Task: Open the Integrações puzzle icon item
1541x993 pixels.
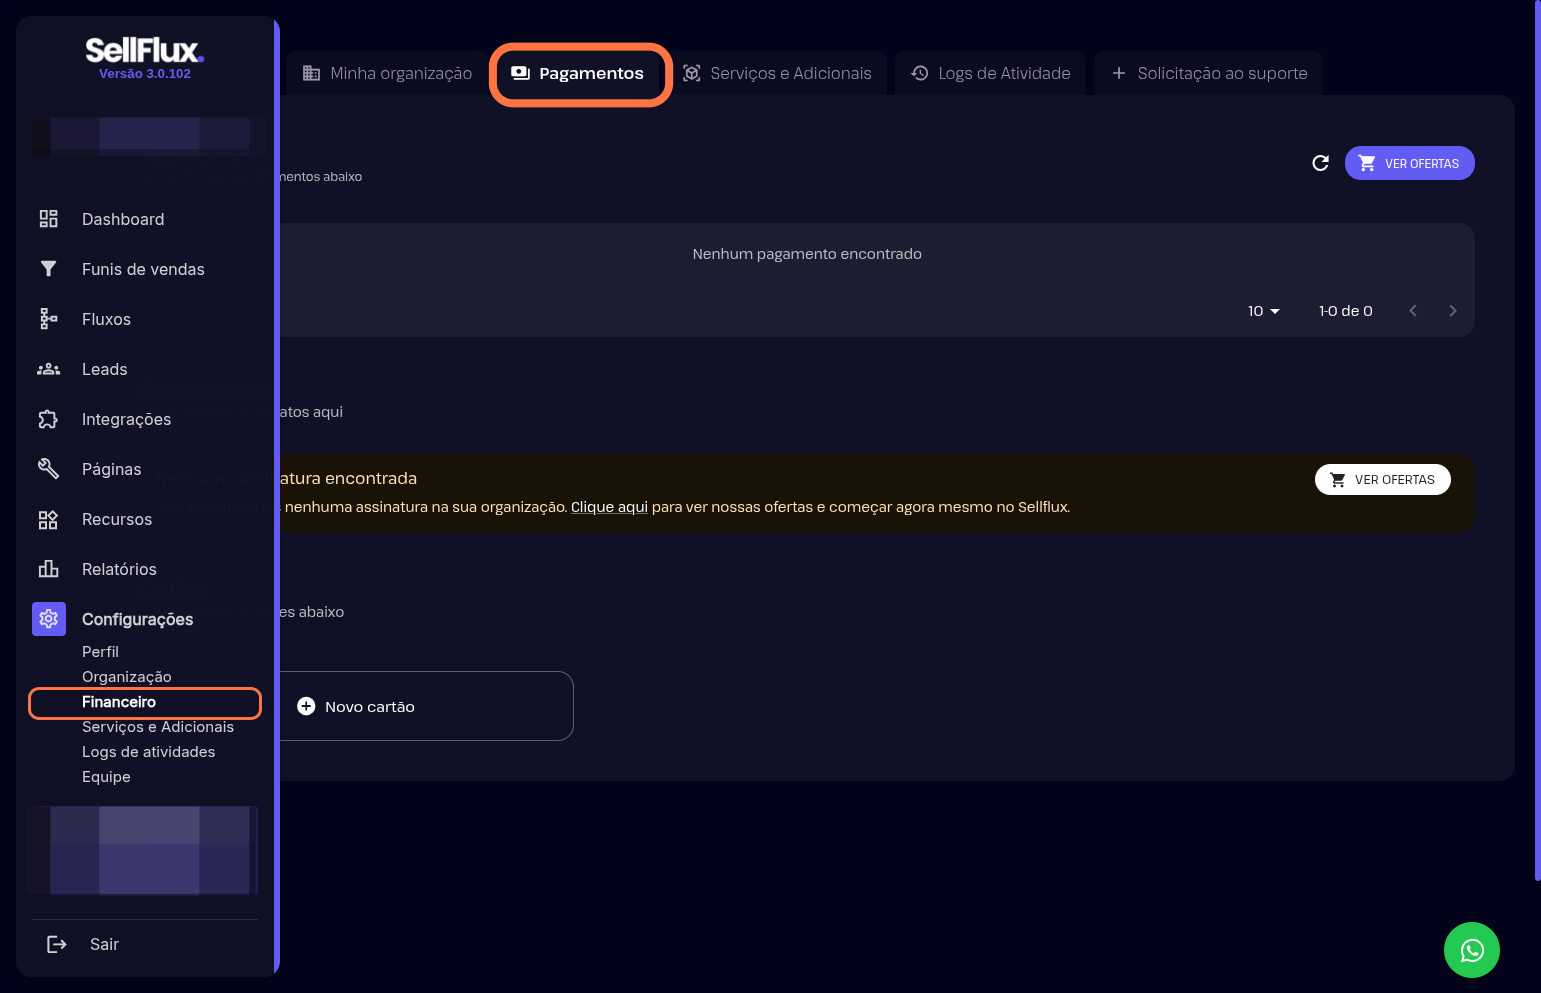Action: (48, 419)
